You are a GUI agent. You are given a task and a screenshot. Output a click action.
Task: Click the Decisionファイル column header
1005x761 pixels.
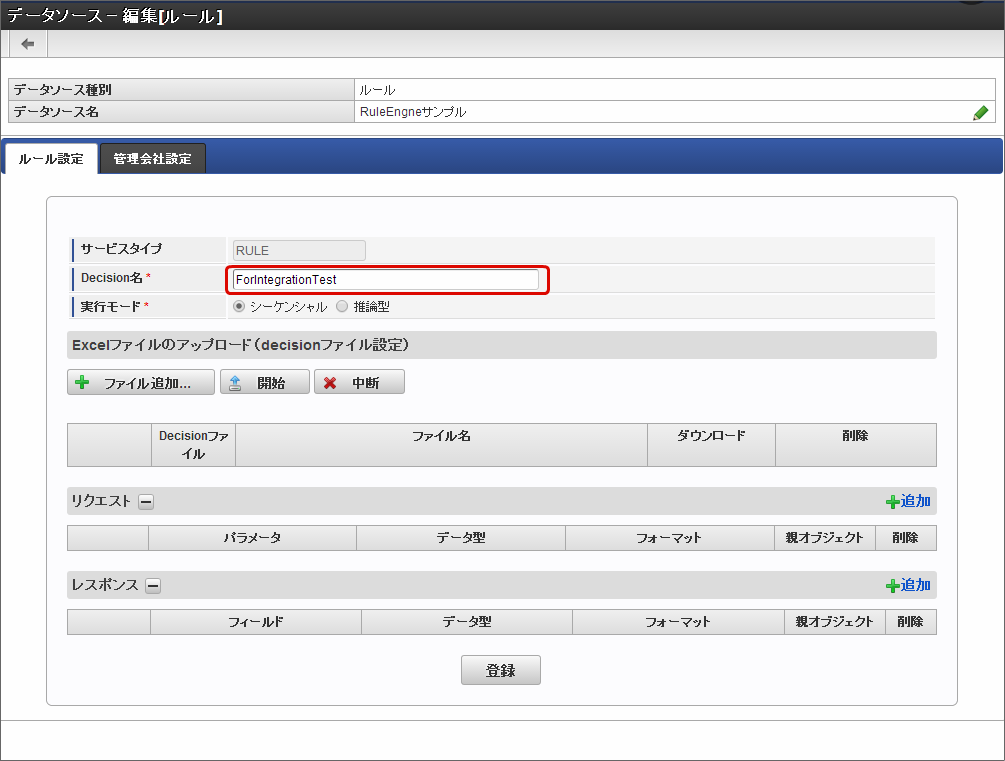[194, 444]
